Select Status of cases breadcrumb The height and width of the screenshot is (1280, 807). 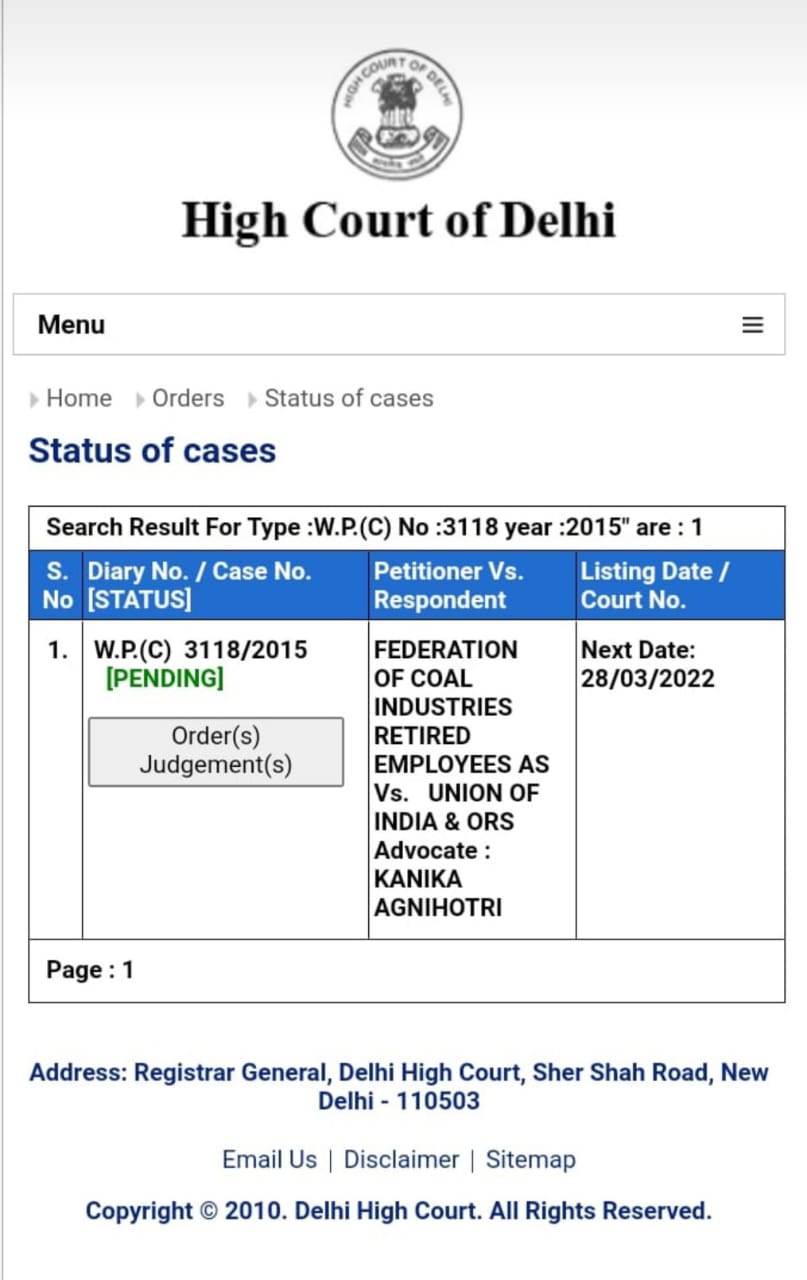pyautogui.click(x=349, y=398)
